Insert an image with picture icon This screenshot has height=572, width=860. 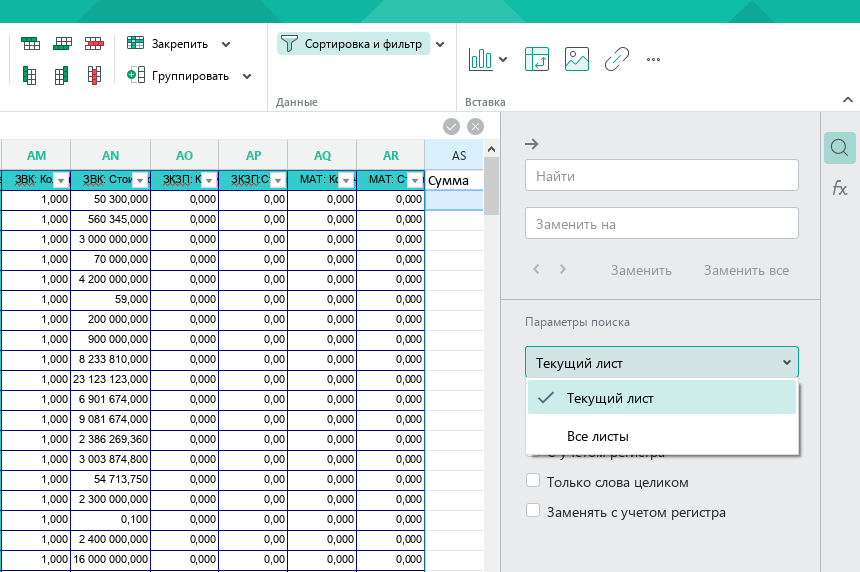576,59
